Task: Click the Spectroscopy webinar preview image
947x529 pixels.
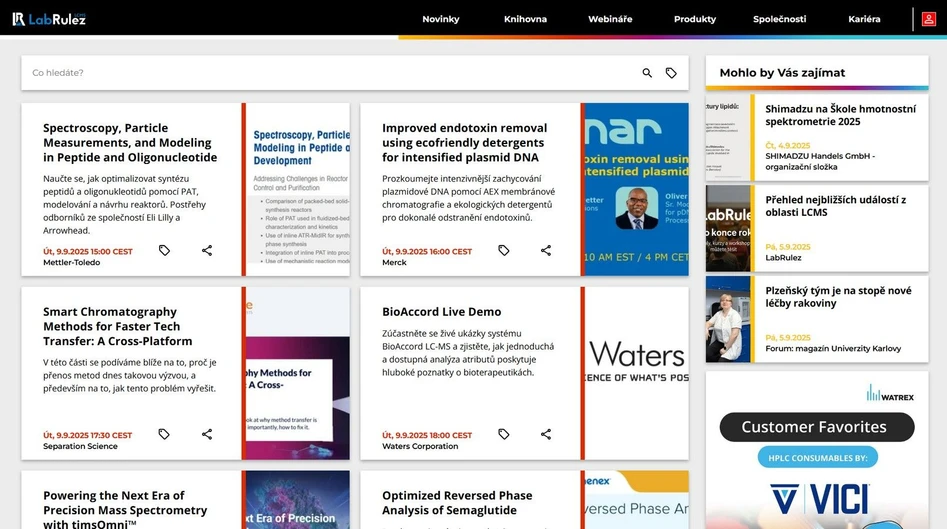Action: tap(298, 190)
